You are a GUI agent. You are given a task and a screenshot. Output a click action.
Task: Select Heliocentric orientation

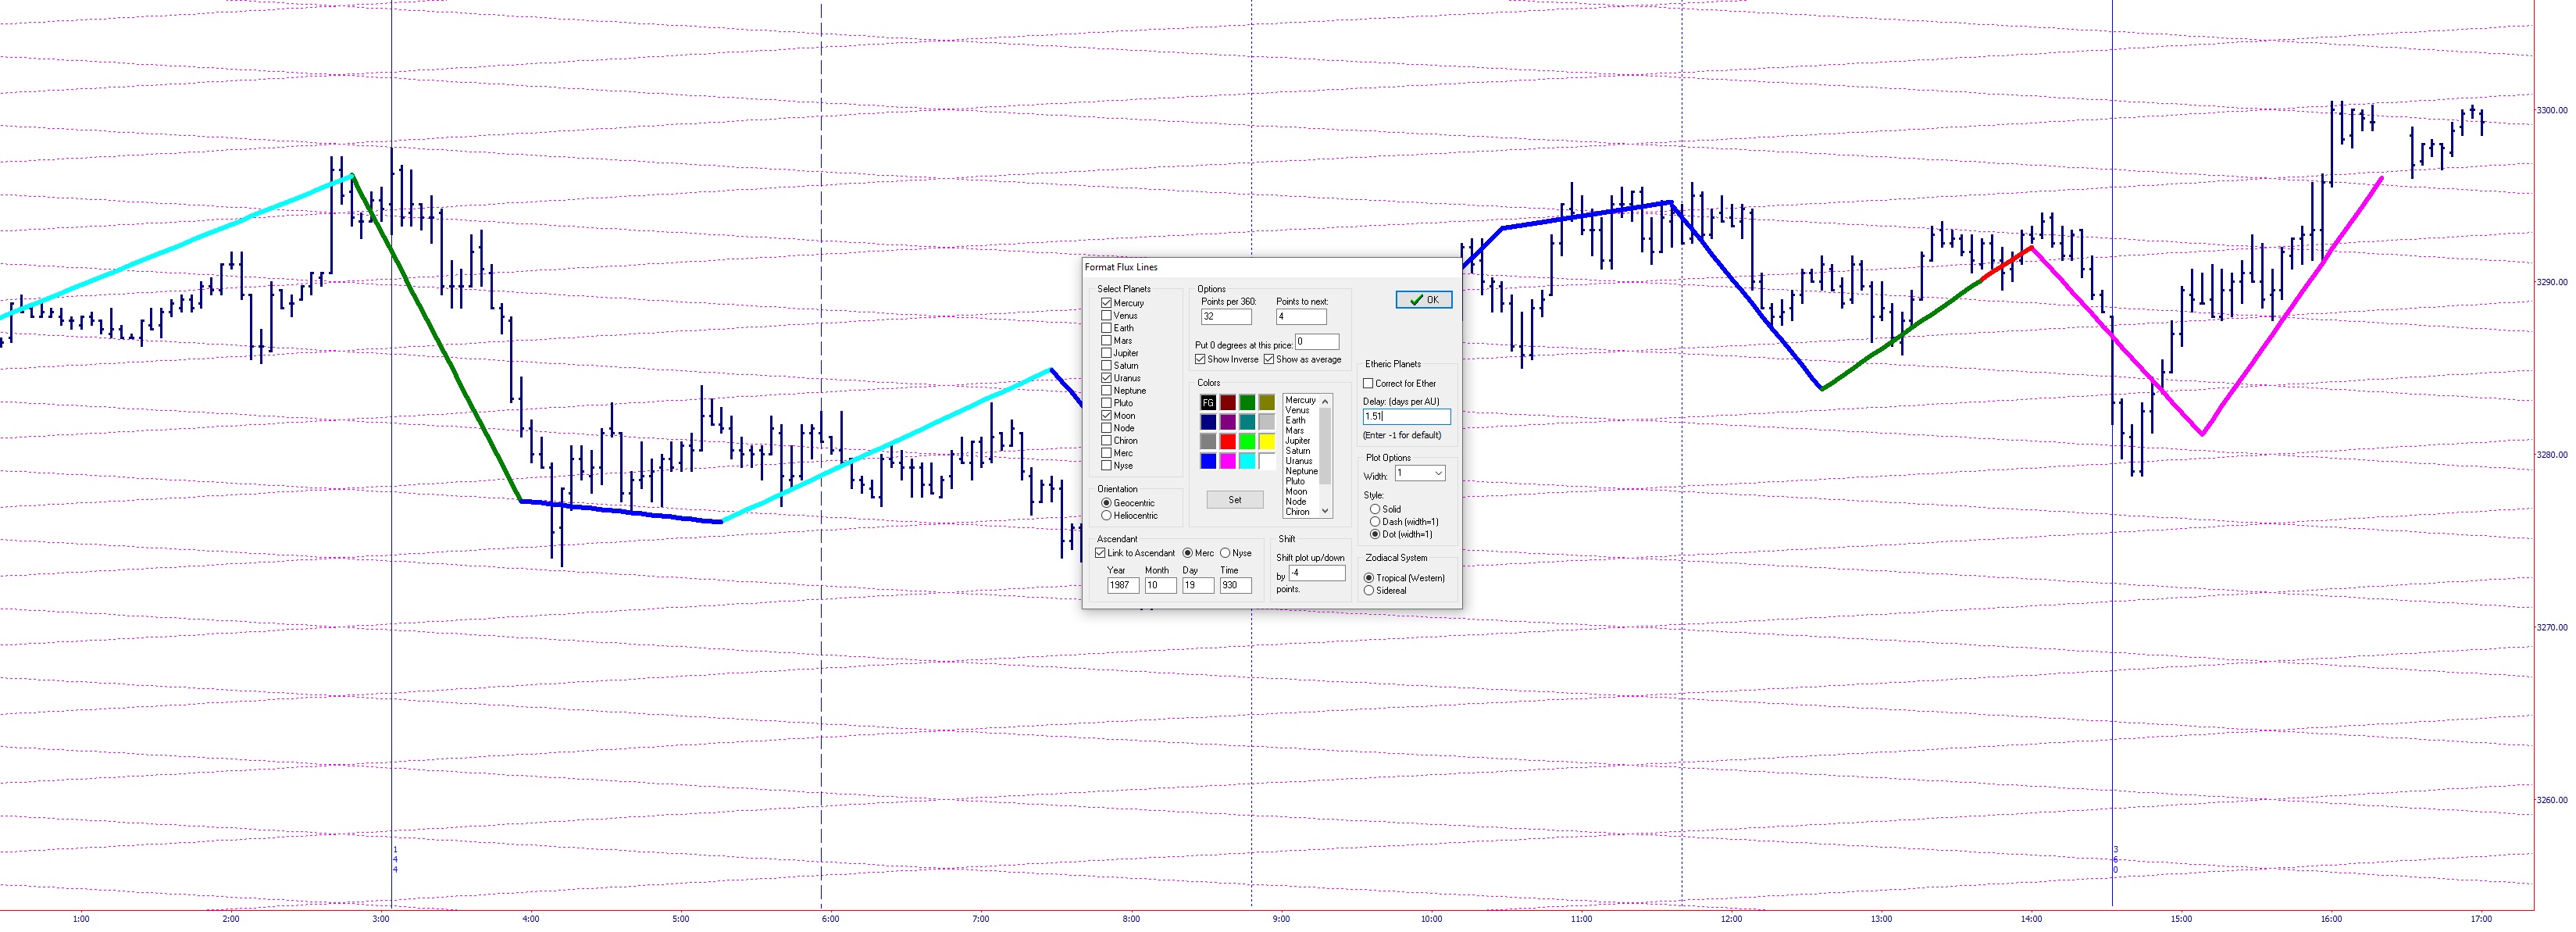coord(1106,516)
